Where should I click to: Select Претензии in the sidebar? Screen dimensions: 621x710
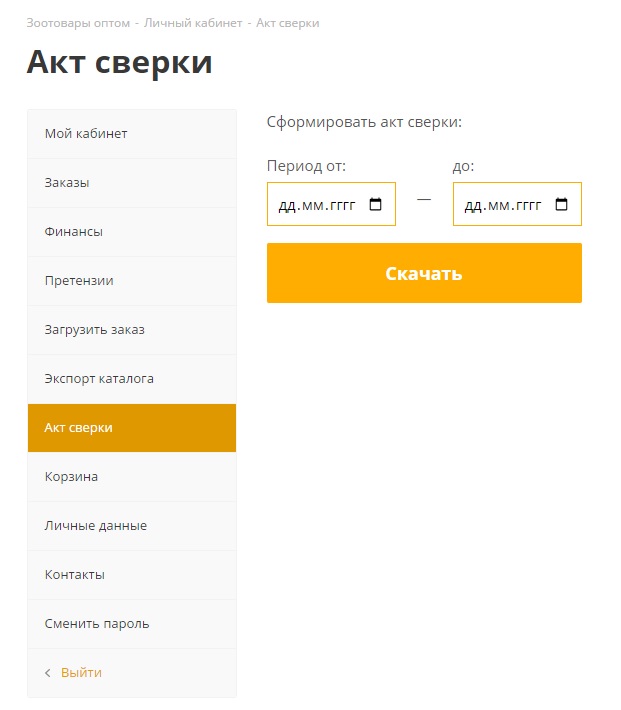point(132,281)
